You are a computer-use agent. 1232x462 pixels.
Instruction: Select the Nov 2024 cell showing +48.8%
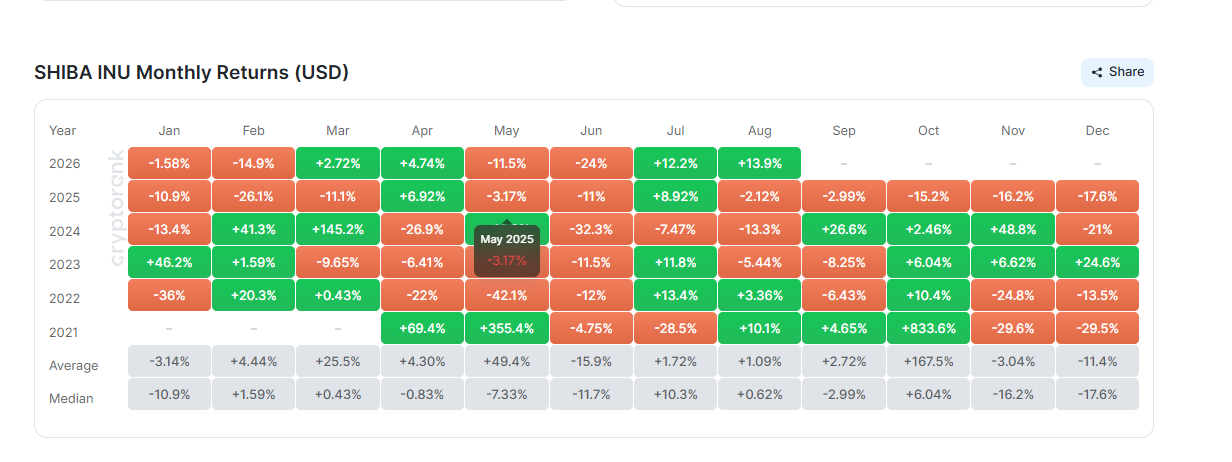(x=1013, y=231)
